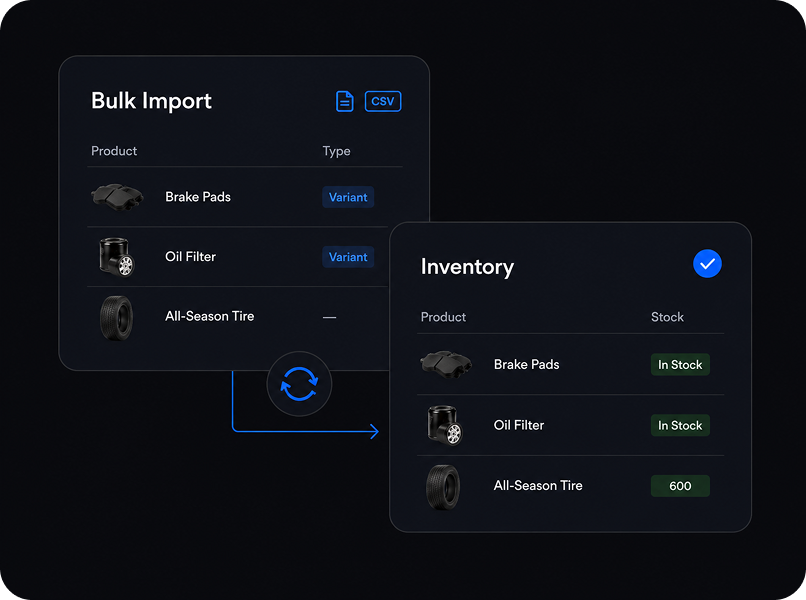Viewport: 806px width, 600px height.
Task: Click the Bulk Import title
Action: (x=151, y=101)
